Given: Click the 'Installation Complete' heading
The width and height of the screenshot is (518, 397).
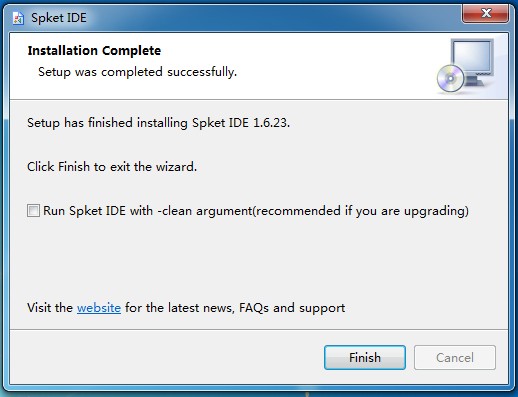Looking at the screenshot, I should click(94, 51).
